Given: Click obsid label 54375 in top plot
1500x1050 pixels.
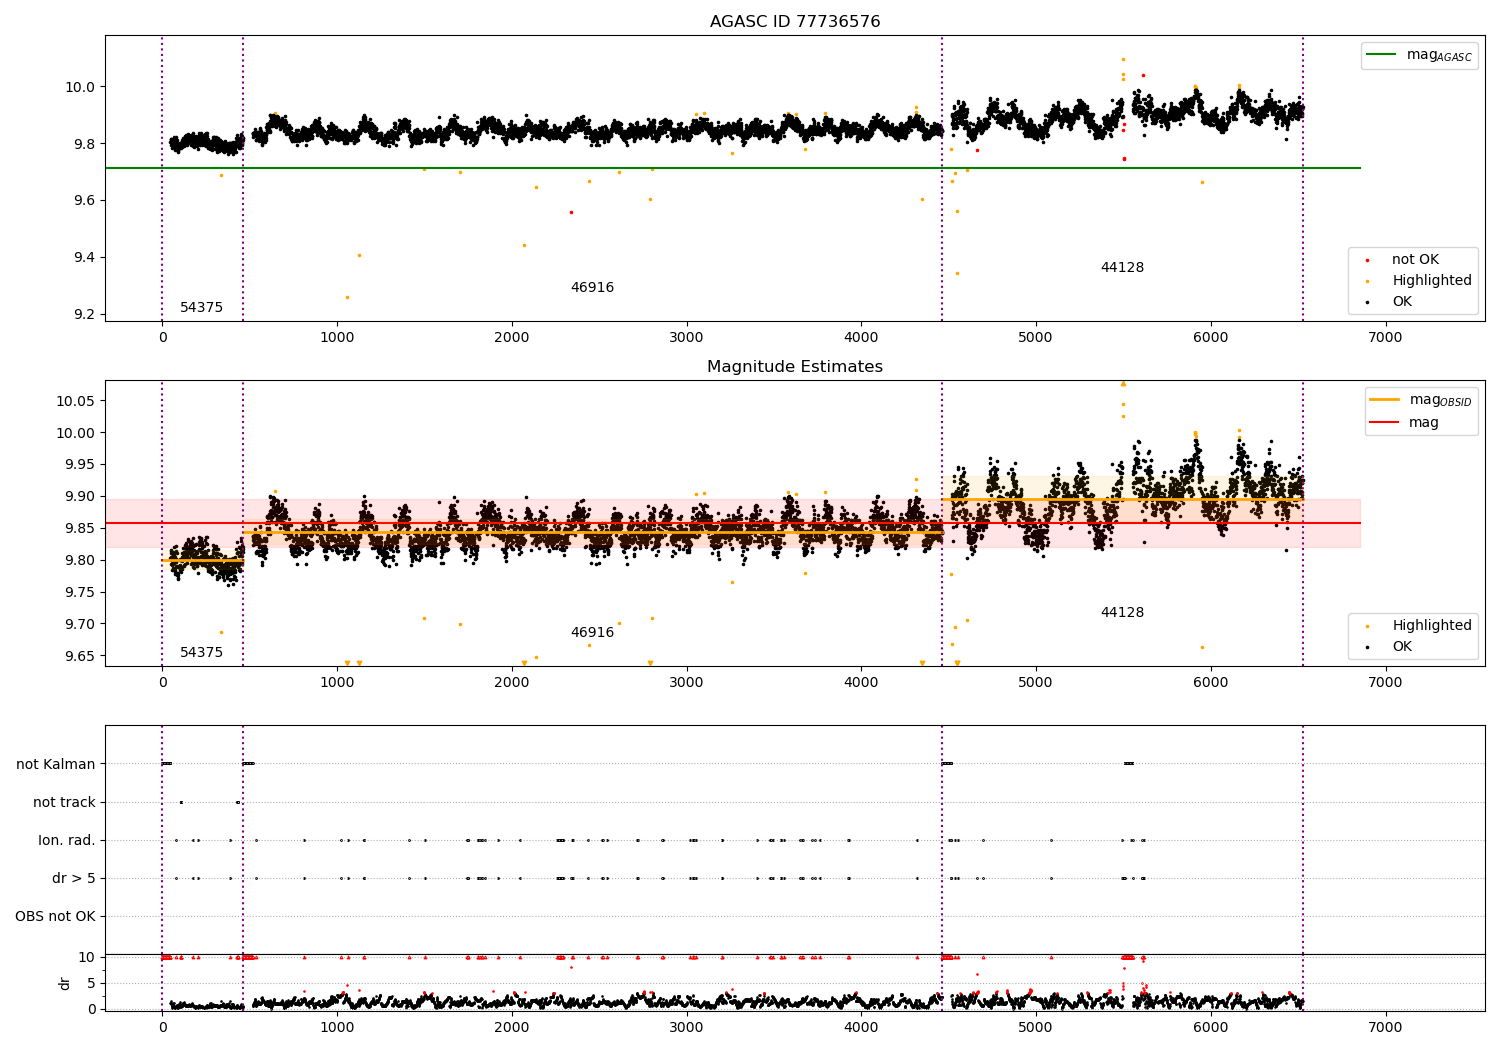Looking at the screenshot, I should click(201, 308).
